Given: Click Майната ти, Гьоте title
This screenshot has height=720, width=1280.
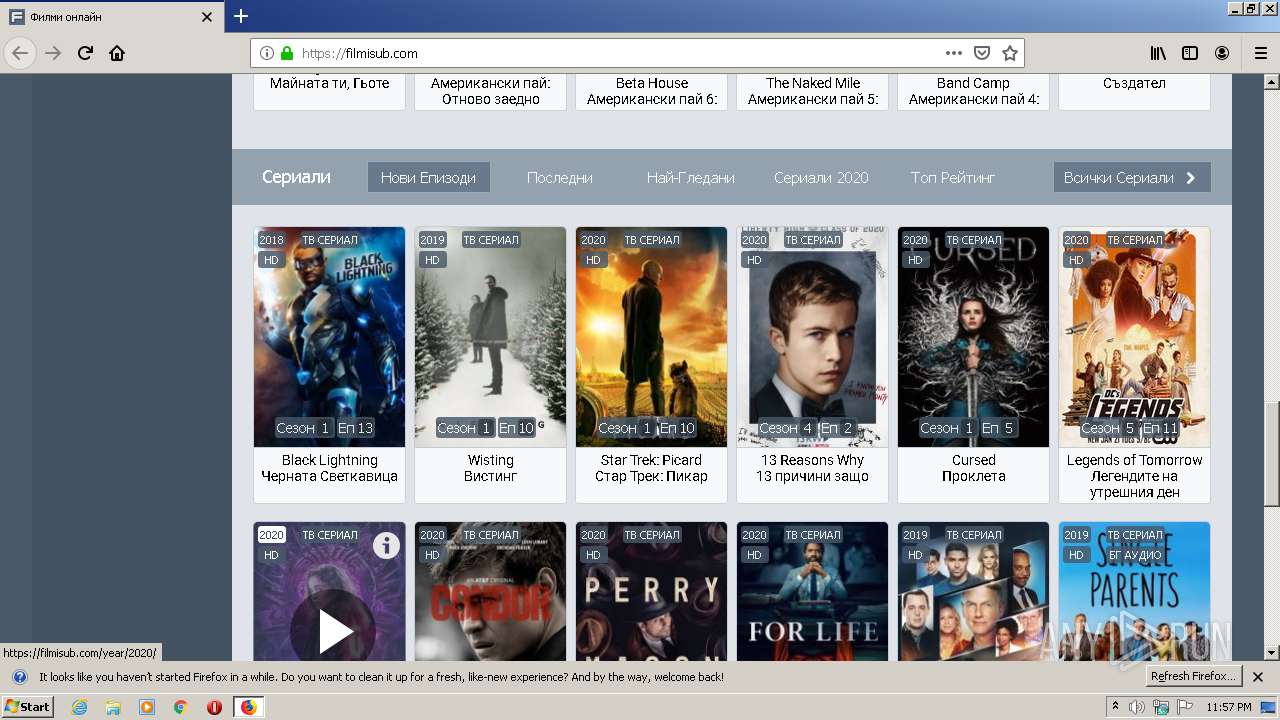Looking at the screenshot, I should pos(329,83).
